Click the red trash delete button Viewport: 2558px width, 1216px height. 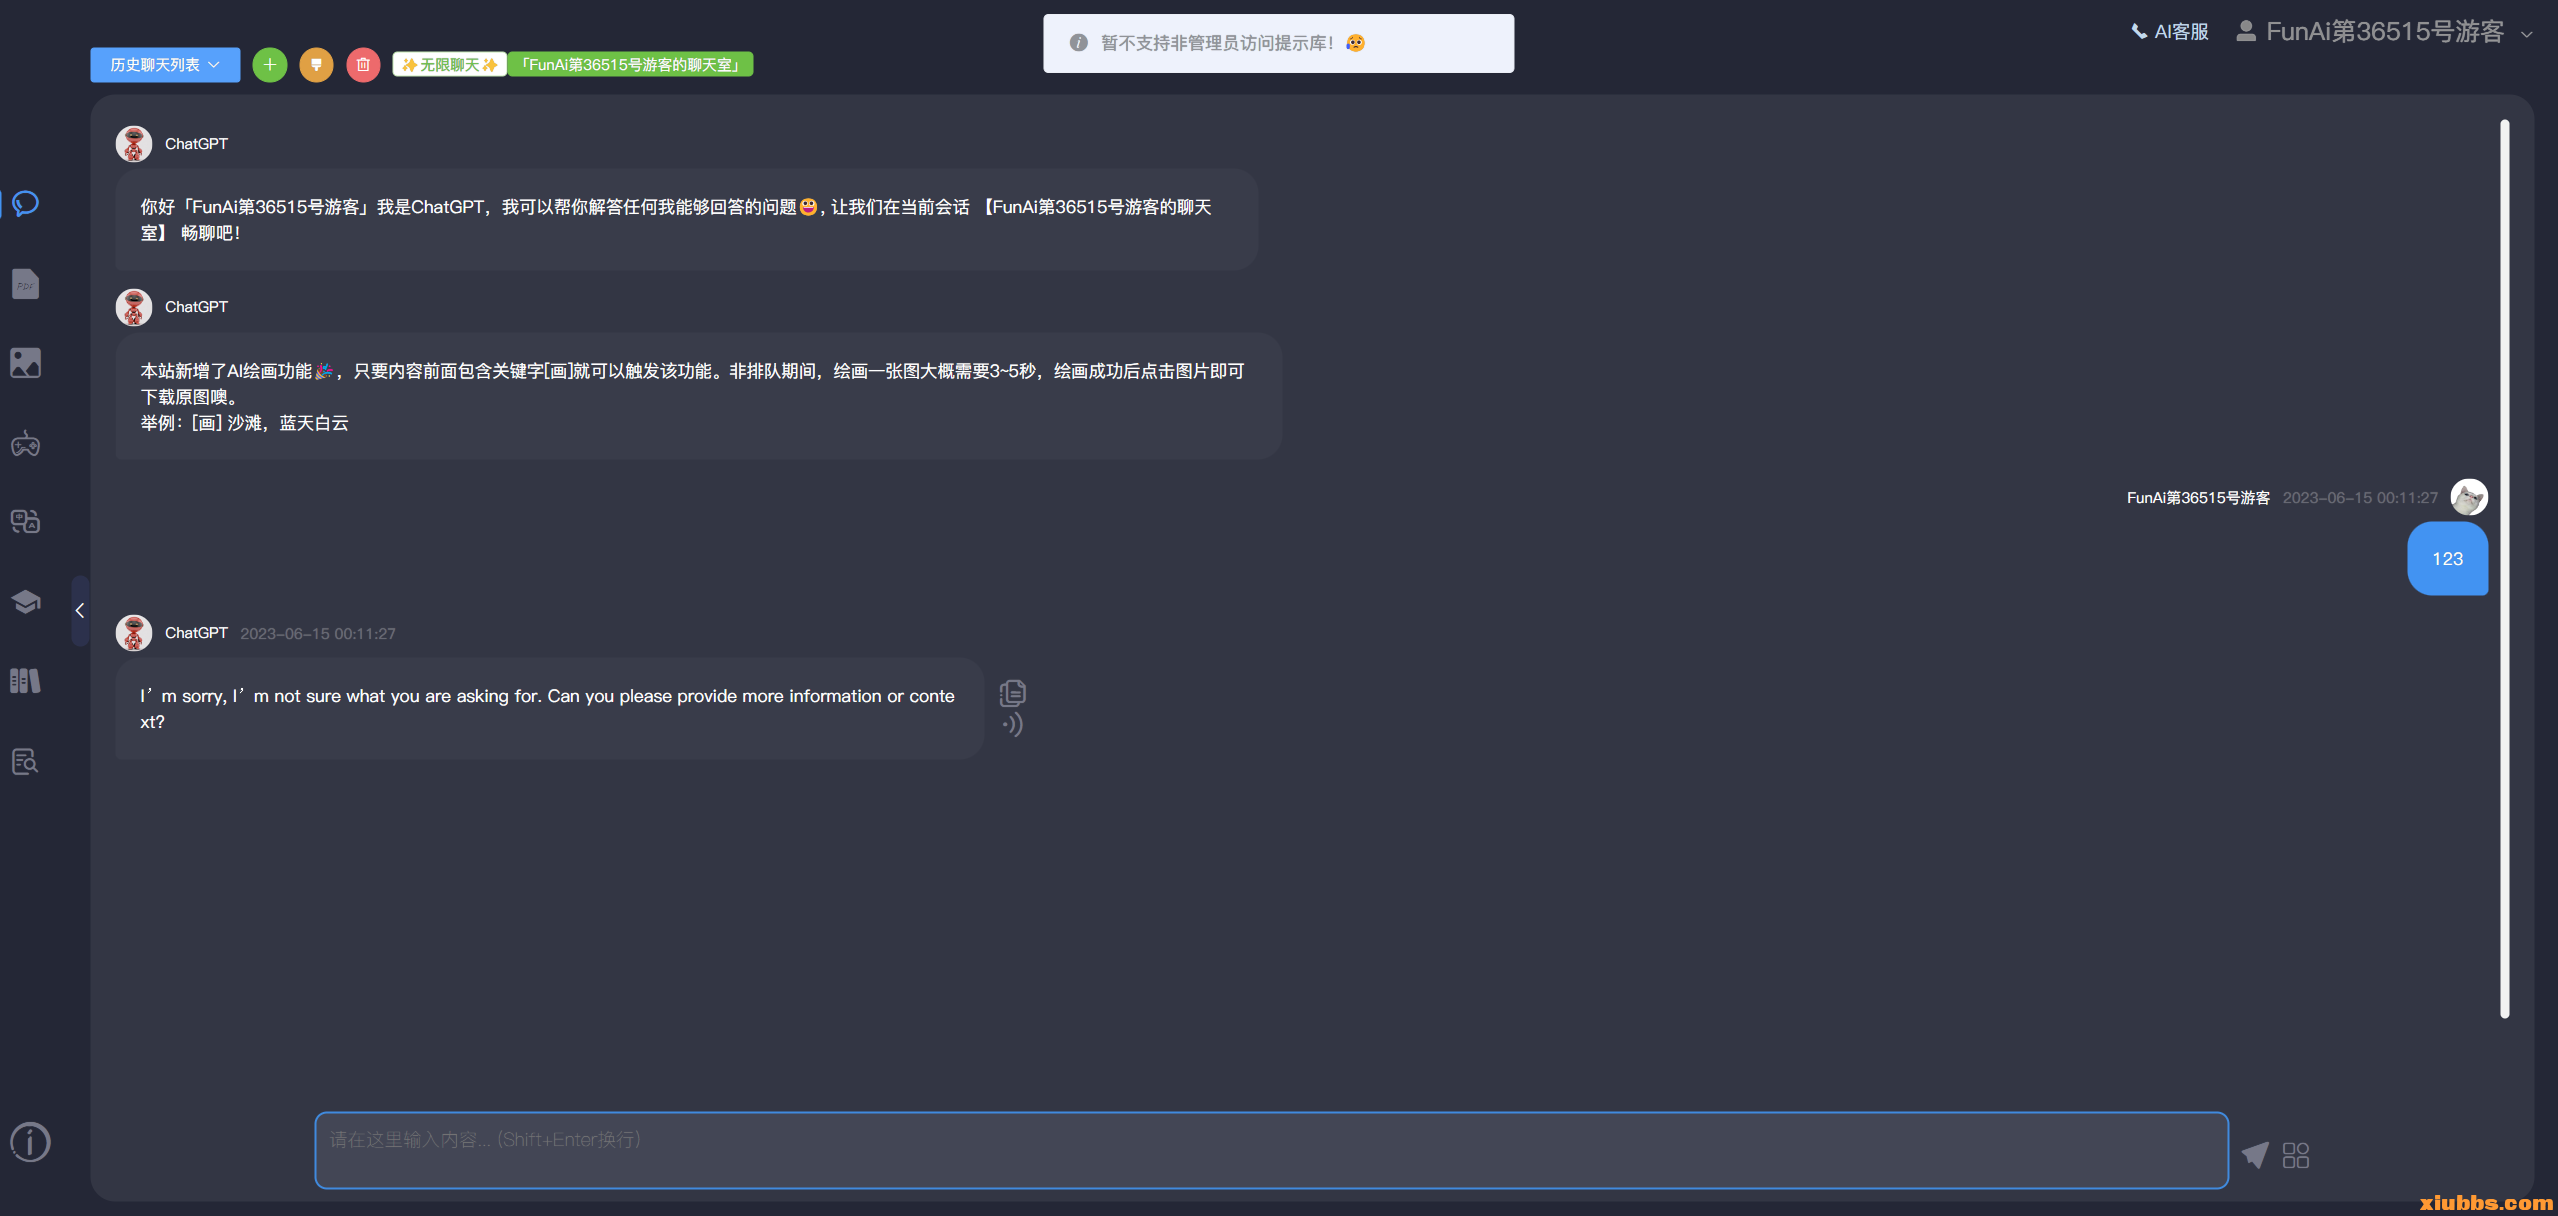click(x=363, y=65)
